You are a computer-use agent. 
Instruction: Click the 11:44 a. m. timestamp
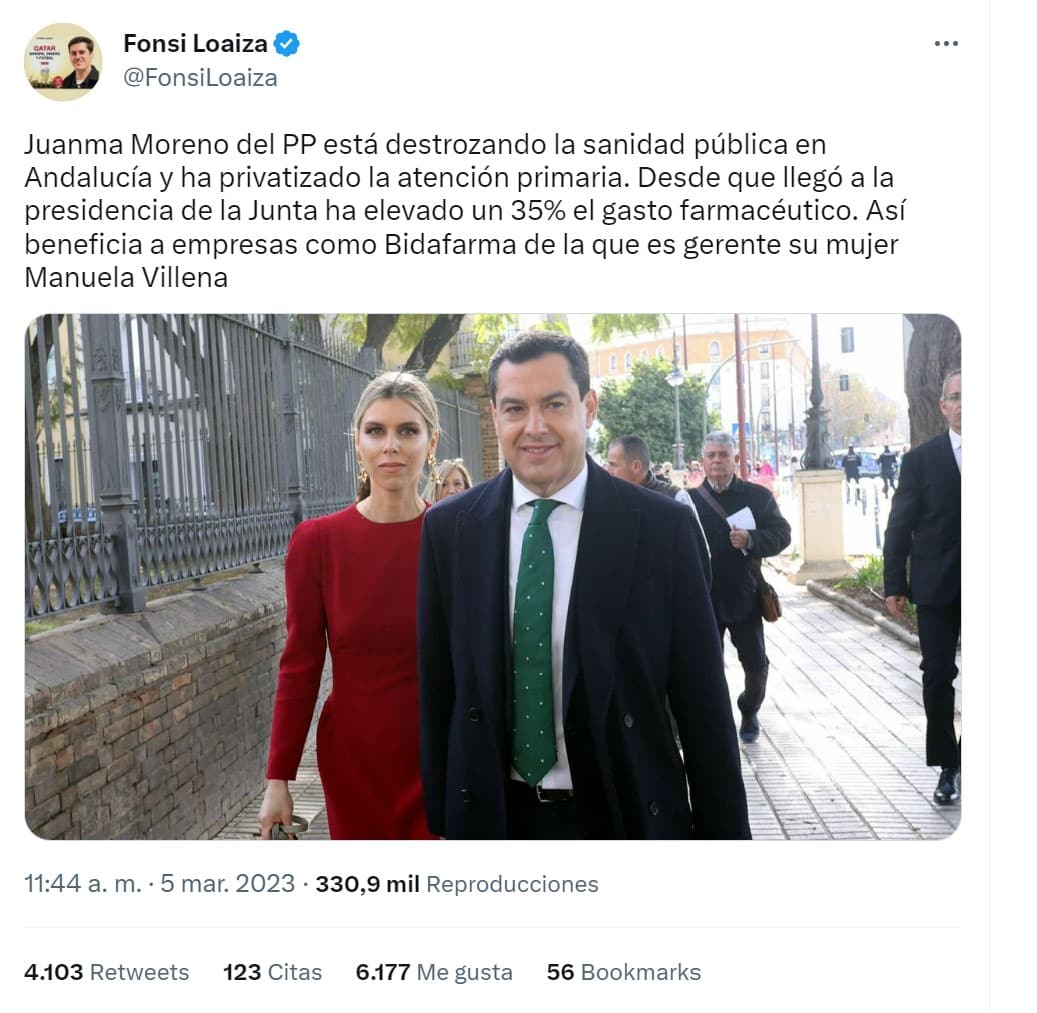83,883
